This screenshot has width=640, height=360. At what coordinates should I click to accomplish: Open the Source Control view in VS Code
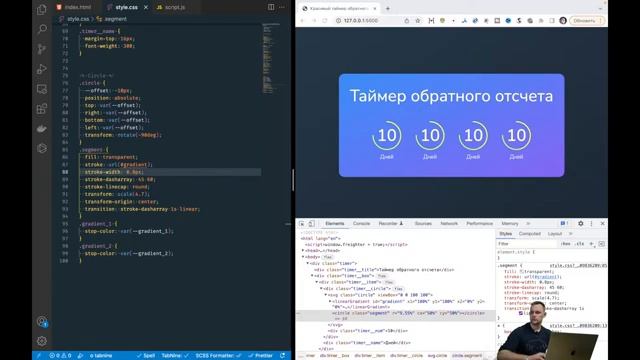point(42,49)
